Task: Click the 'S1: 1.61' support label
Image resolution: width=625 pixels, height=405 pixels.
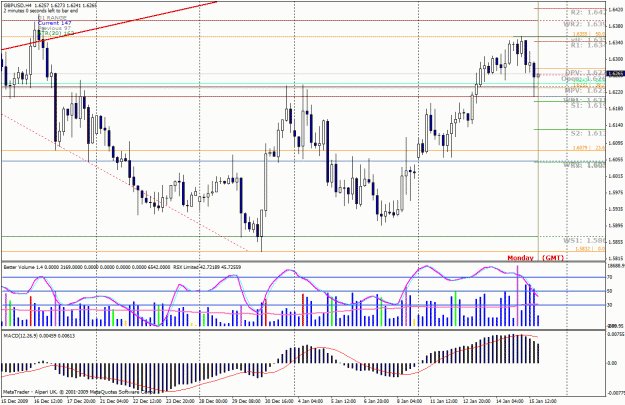Action: click(x=588, y=106)
